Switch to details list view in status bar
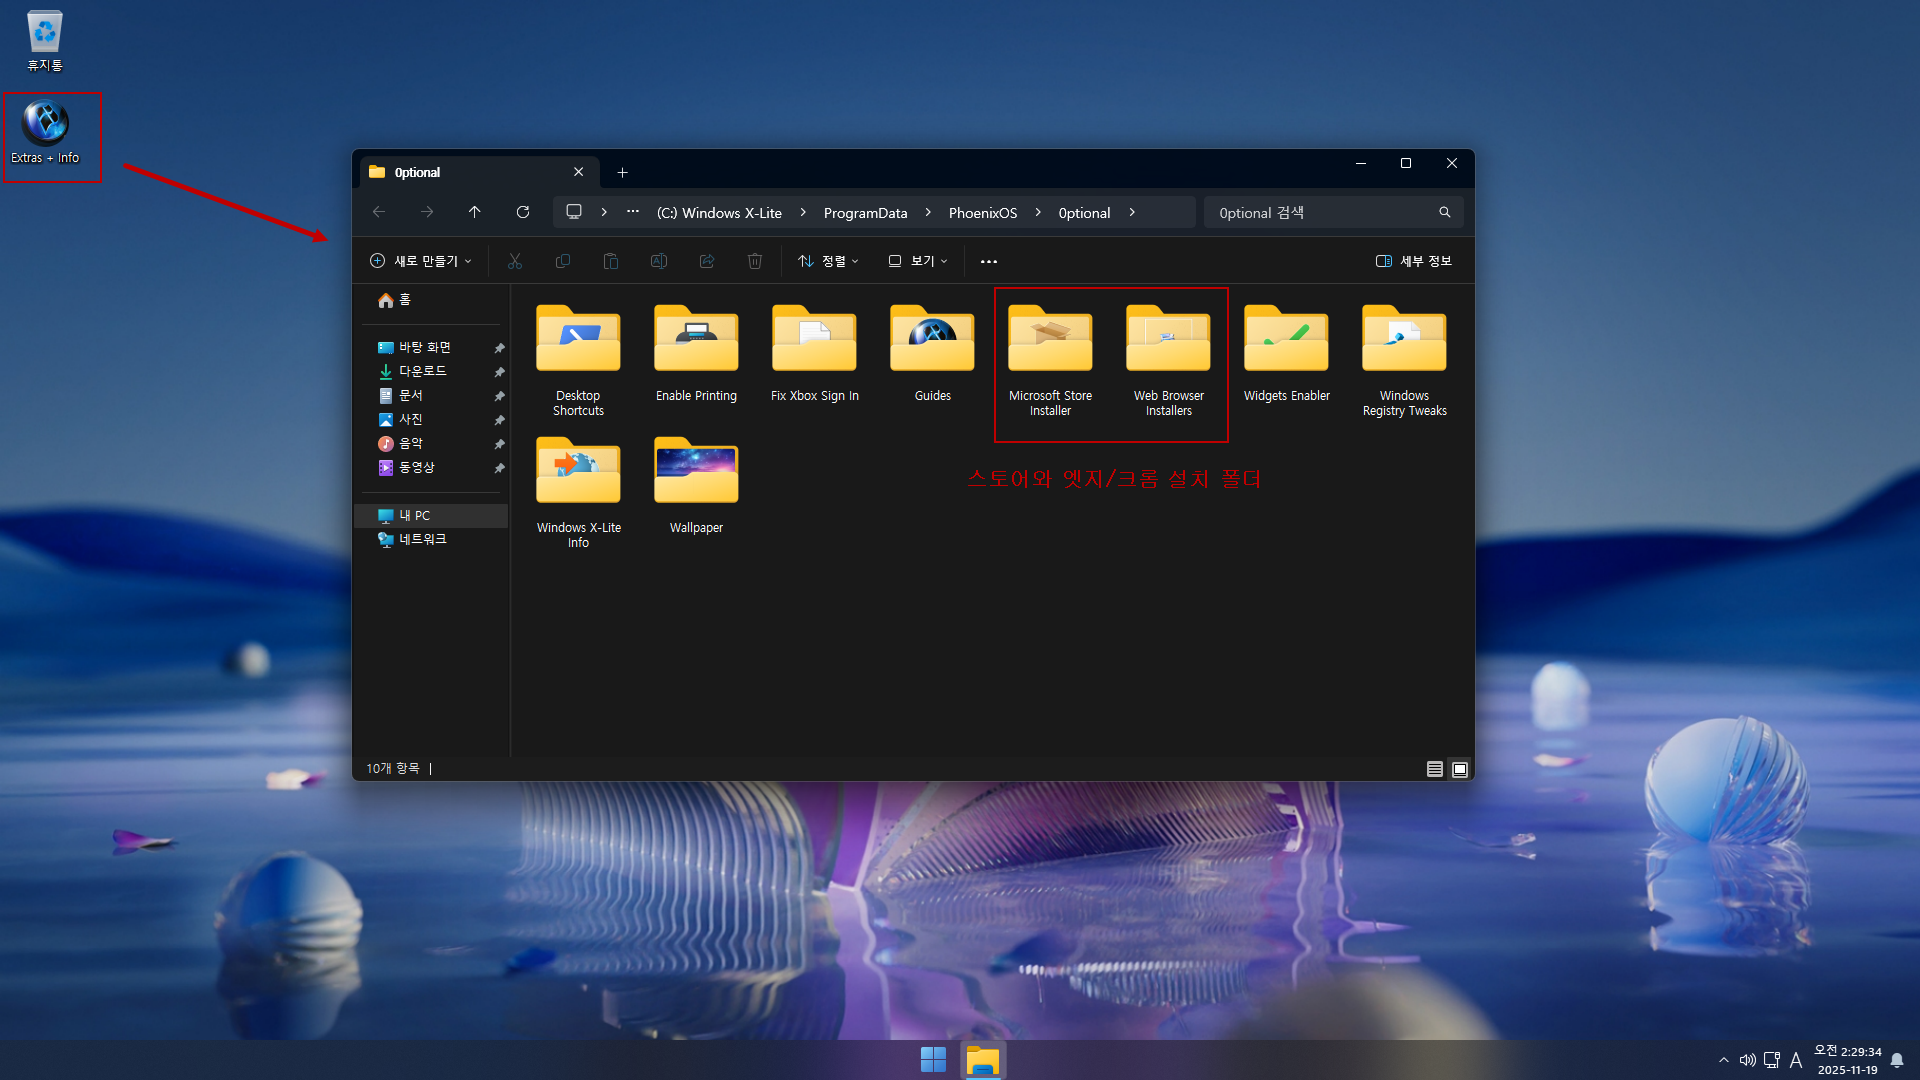 (1434, 769)
